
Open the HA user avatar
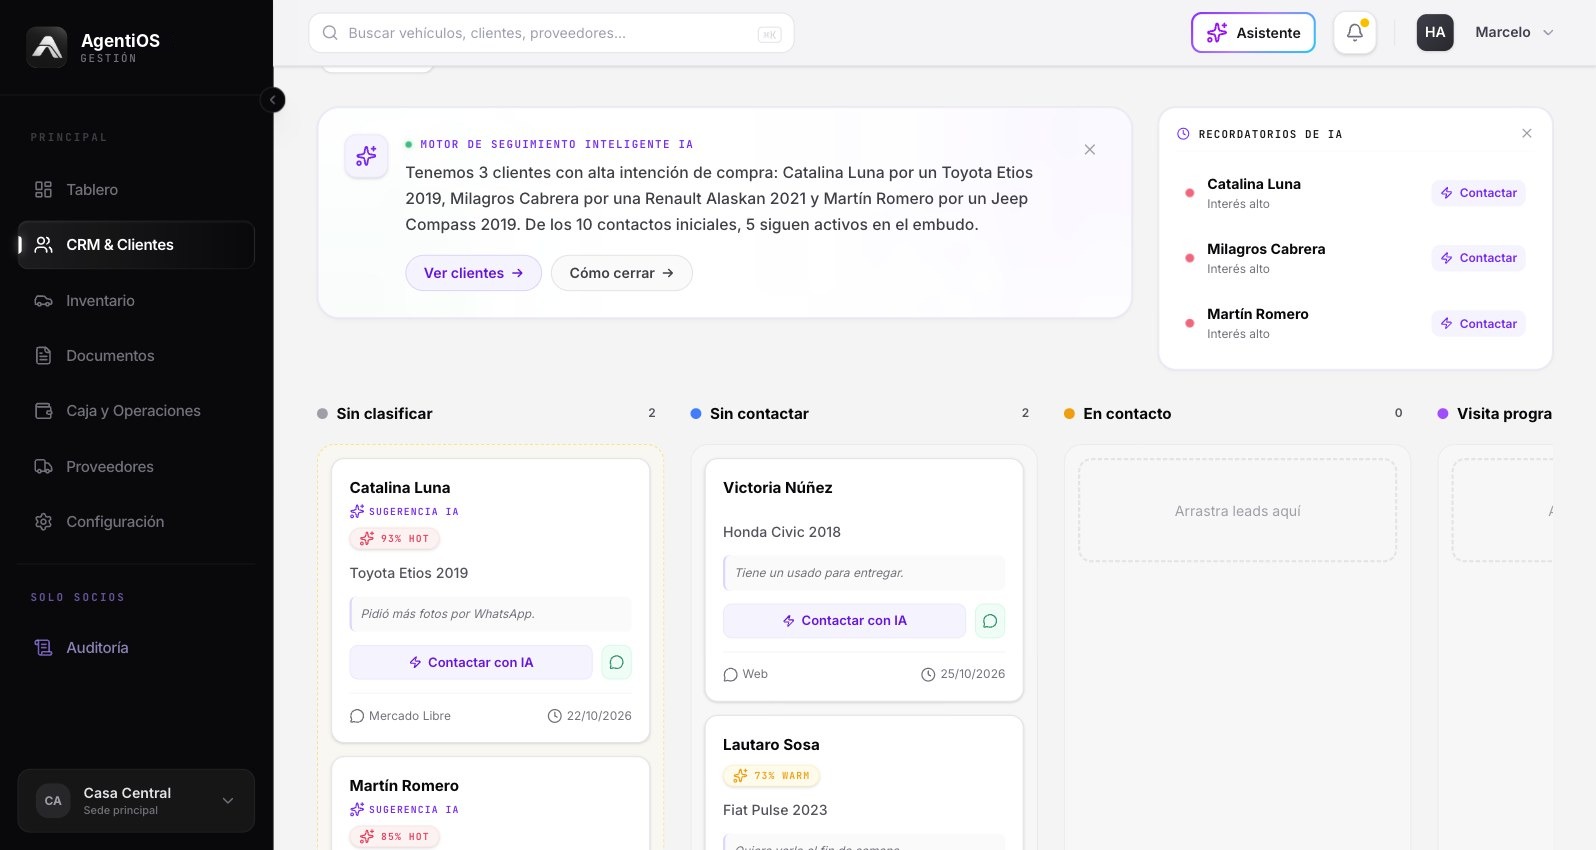1435,32
